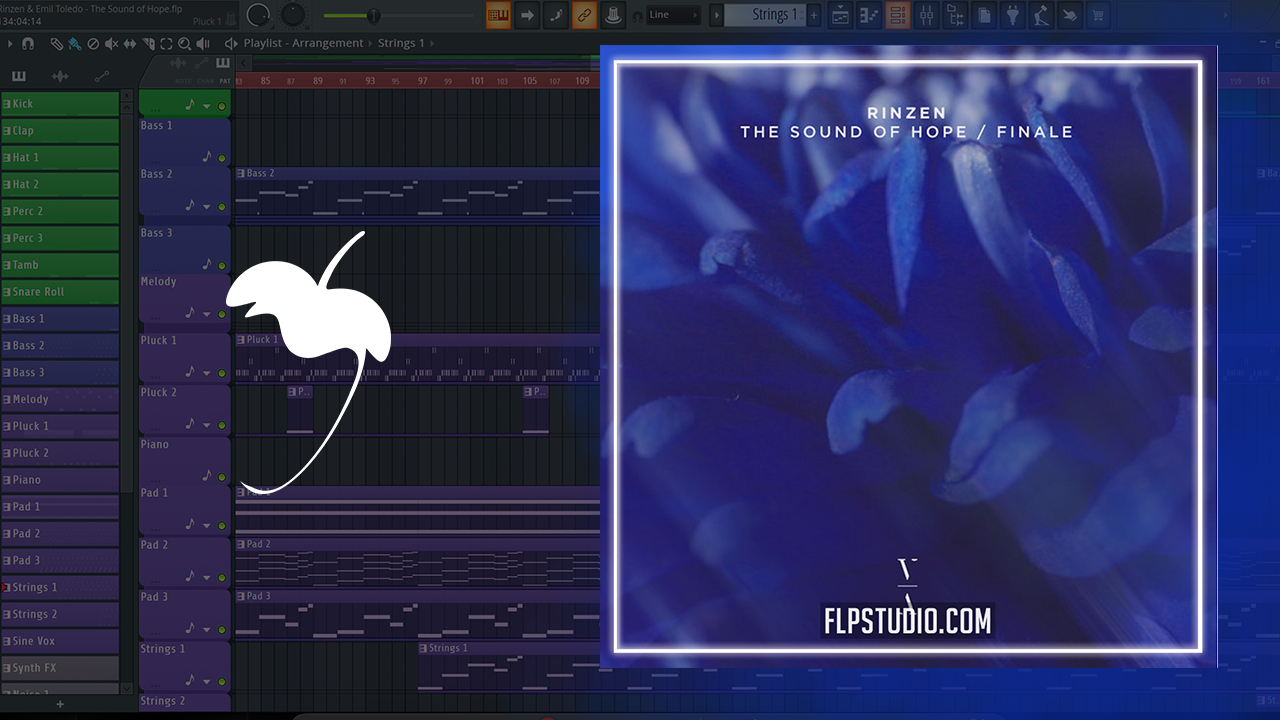Open the Mixer window
Viewport: 1280px width, 720px height.
point(925,15)
